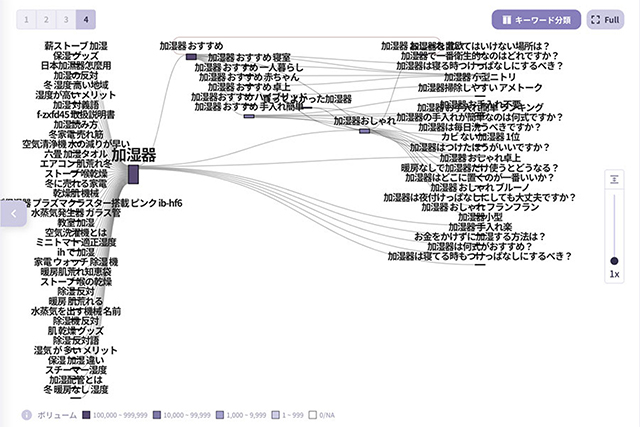Select depth level tab 3
640x427 pixels.
[x=66, y=19]
